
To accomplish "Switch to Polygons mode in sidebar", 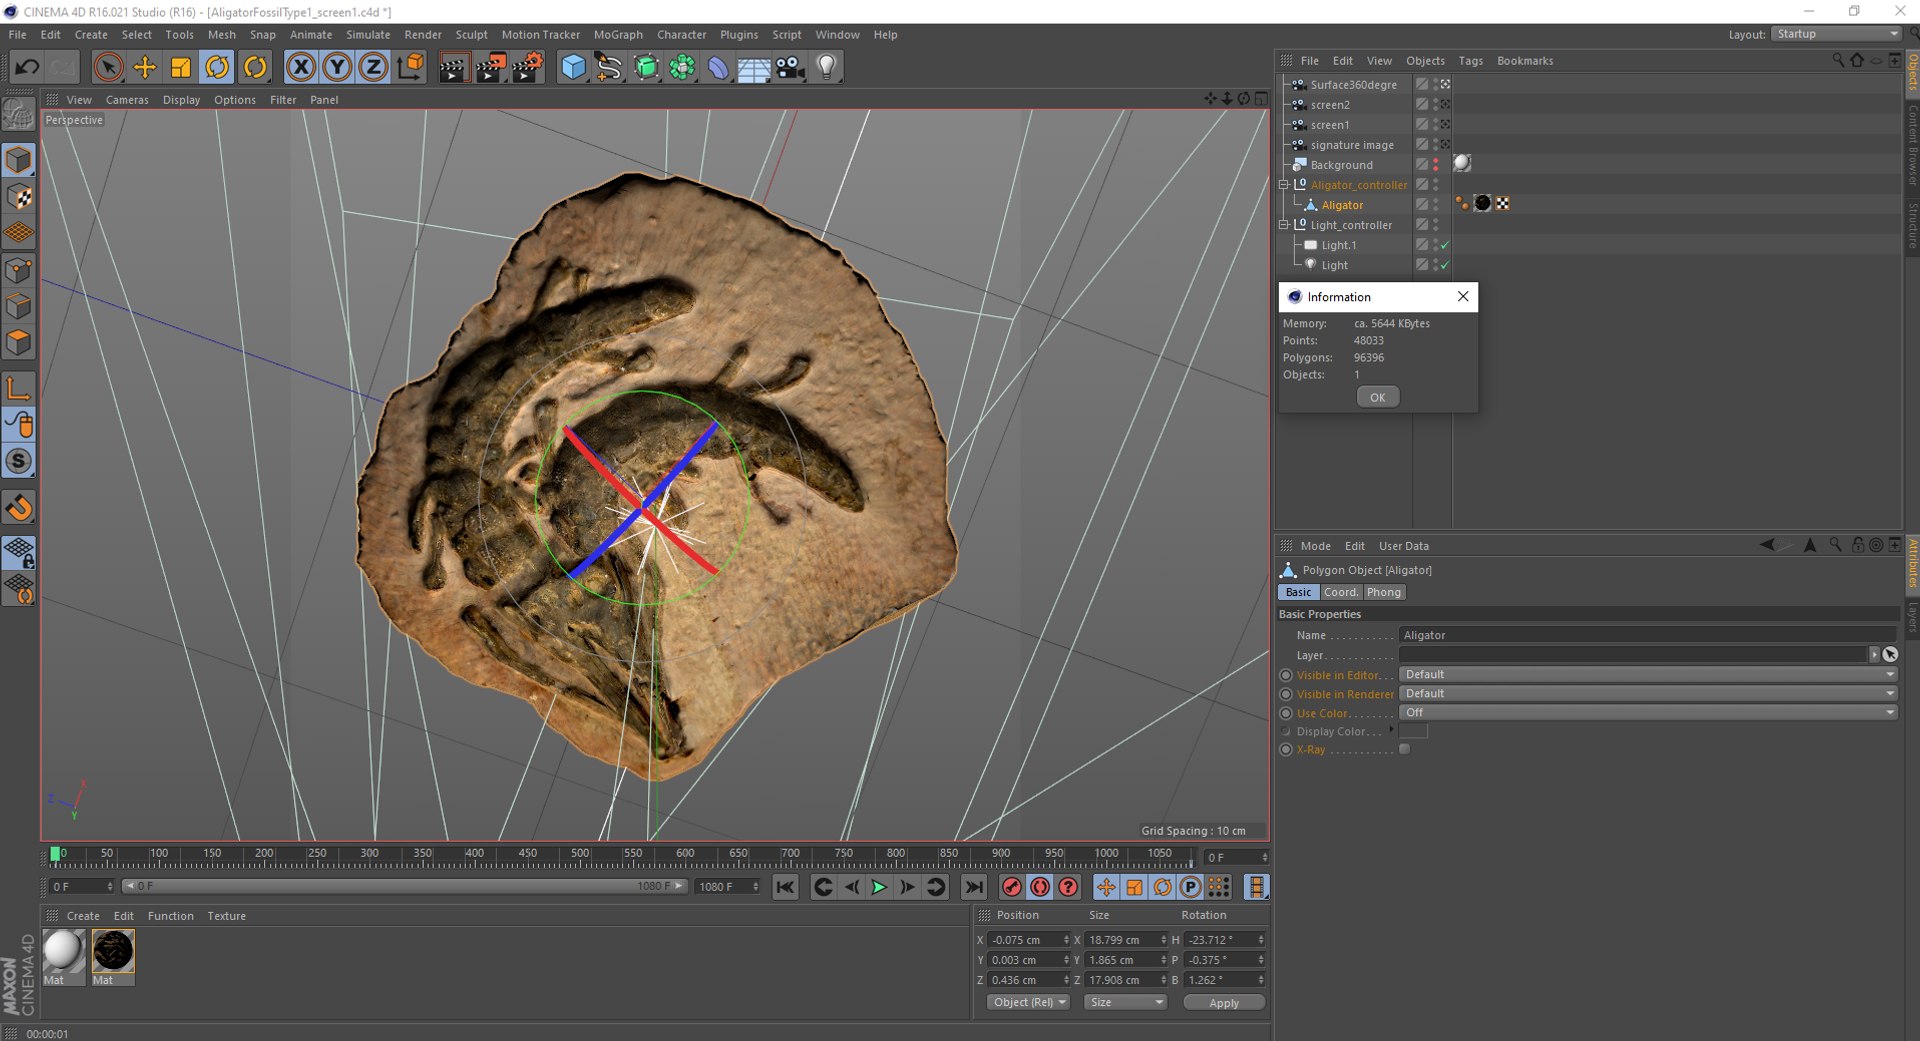I will (19, 343).
